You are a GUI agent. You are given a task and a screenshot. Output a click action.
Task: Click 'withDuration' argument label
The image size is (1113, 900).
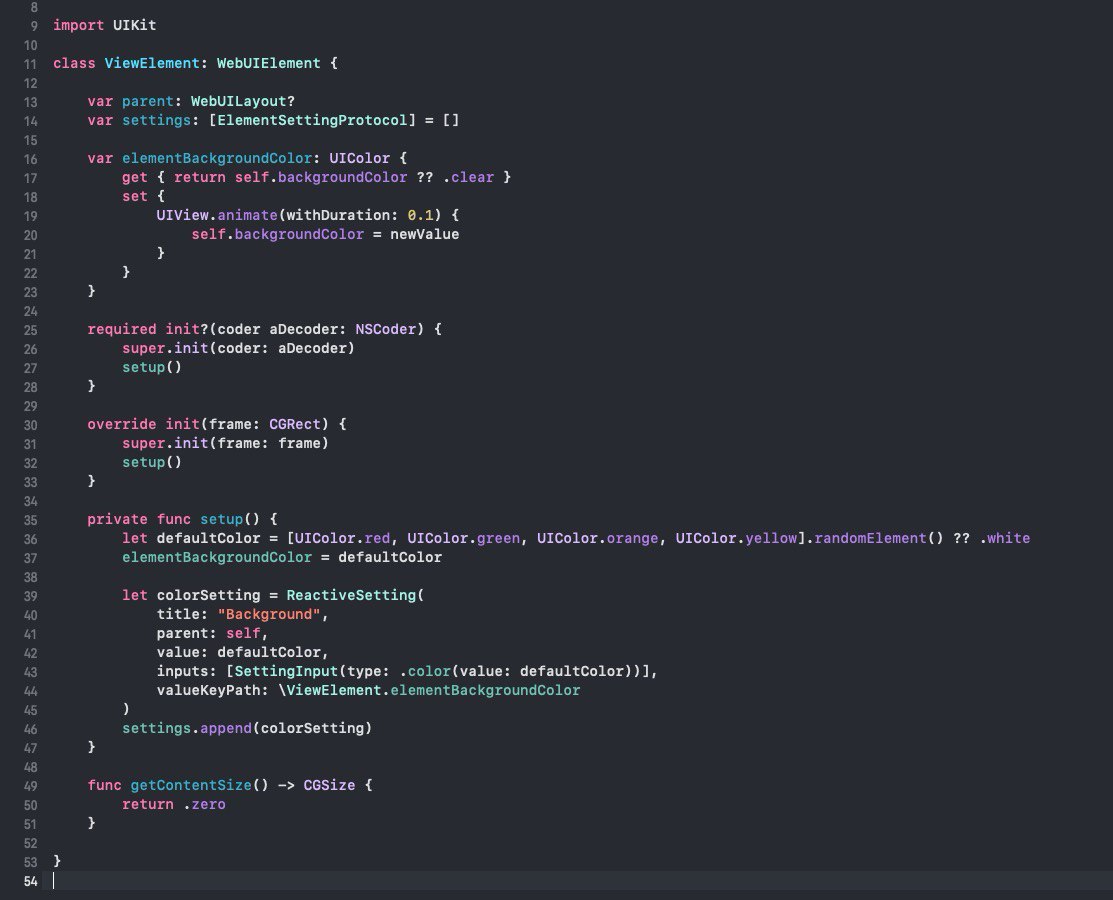(338, 215)
